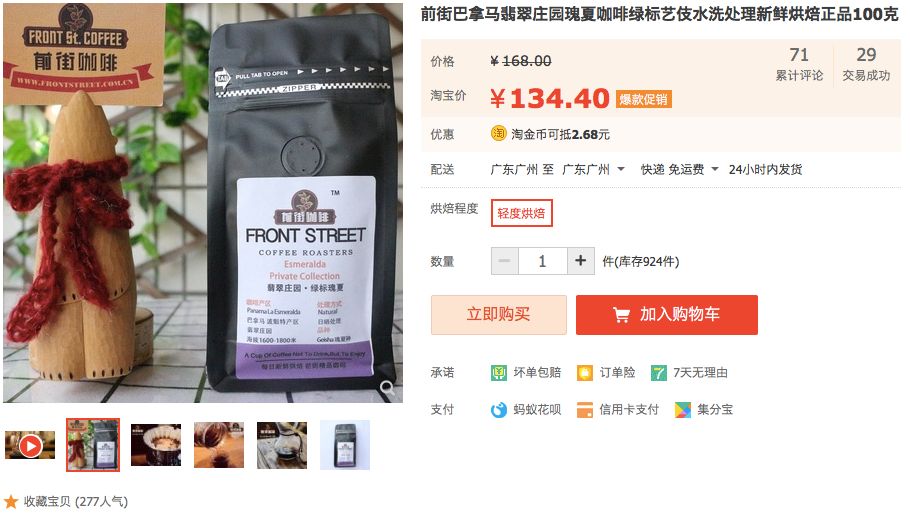Click the 信用卡支付 card icon
This screenshot has width=910, height=516.
[x=584, y=410]
